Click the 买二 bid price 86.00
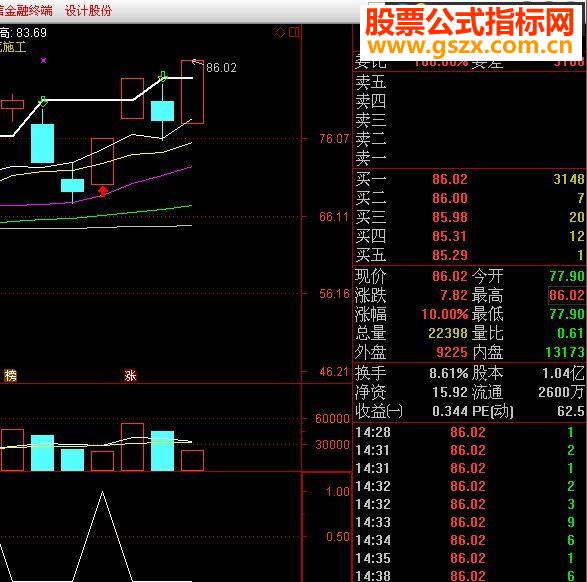Image resolution: width=587 pixels, height=582 pixels. coord(450,198)
